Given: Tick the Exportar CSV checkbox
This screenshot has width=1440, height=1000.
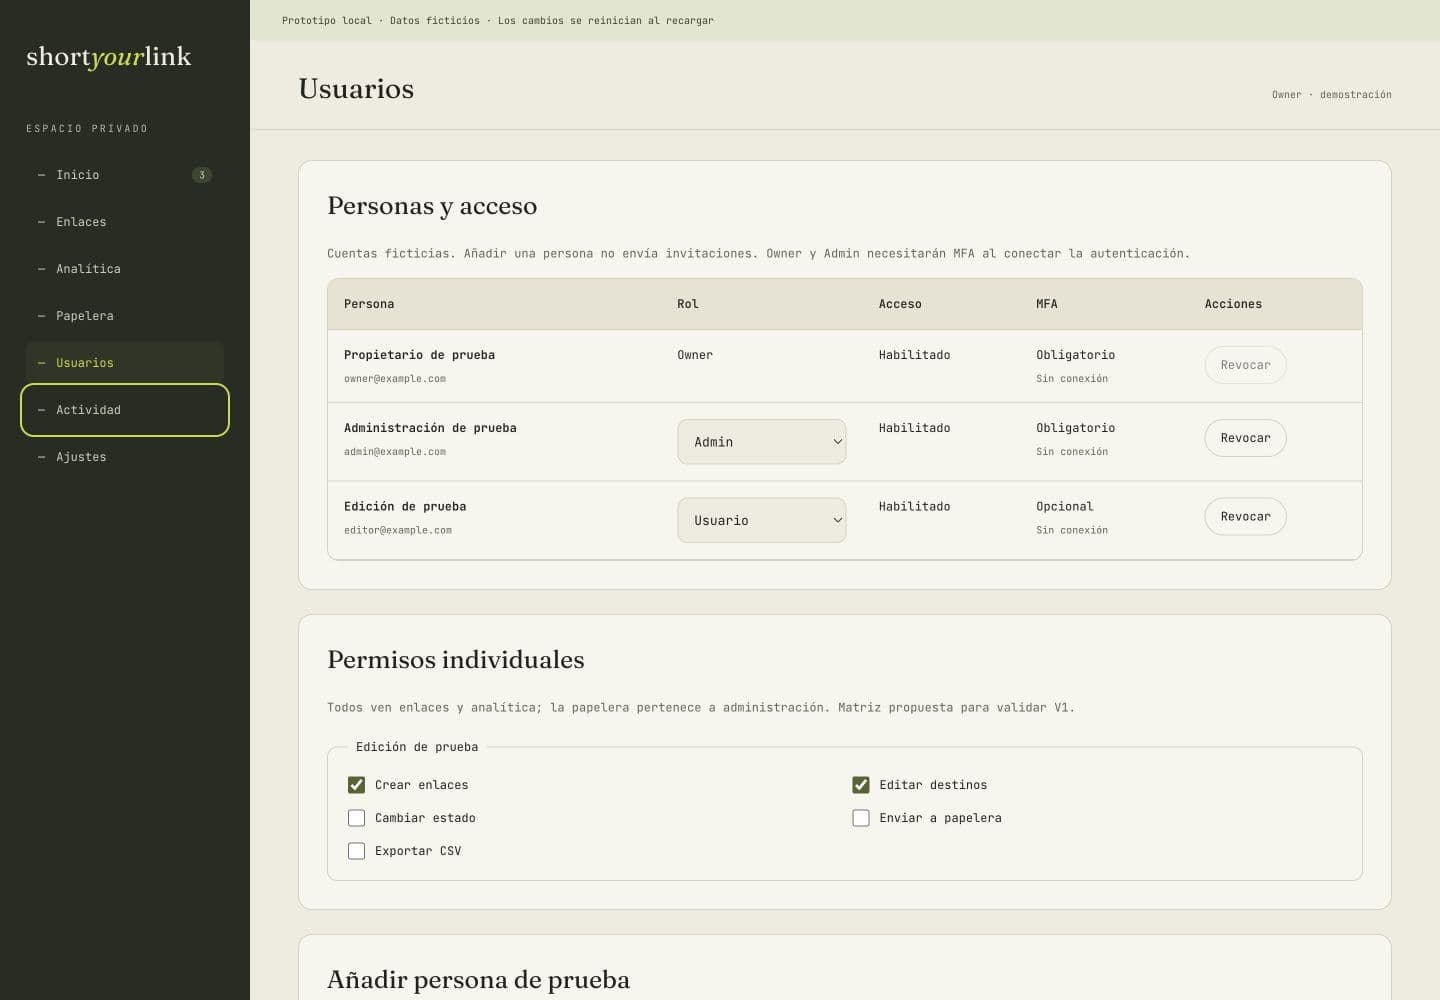Looking at the screenshot, I should coord(356,851).
